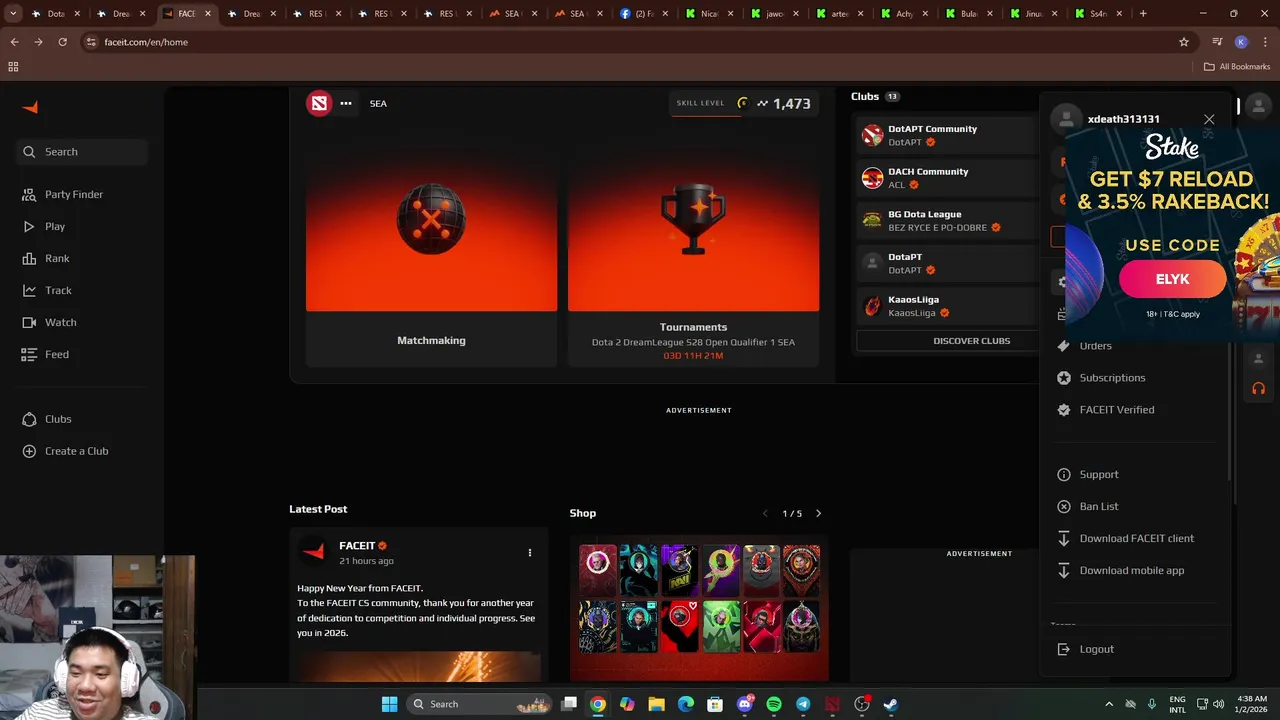Bookmark this page with the star
The image size is (1280, 720).
click(x=1184, y=42)
